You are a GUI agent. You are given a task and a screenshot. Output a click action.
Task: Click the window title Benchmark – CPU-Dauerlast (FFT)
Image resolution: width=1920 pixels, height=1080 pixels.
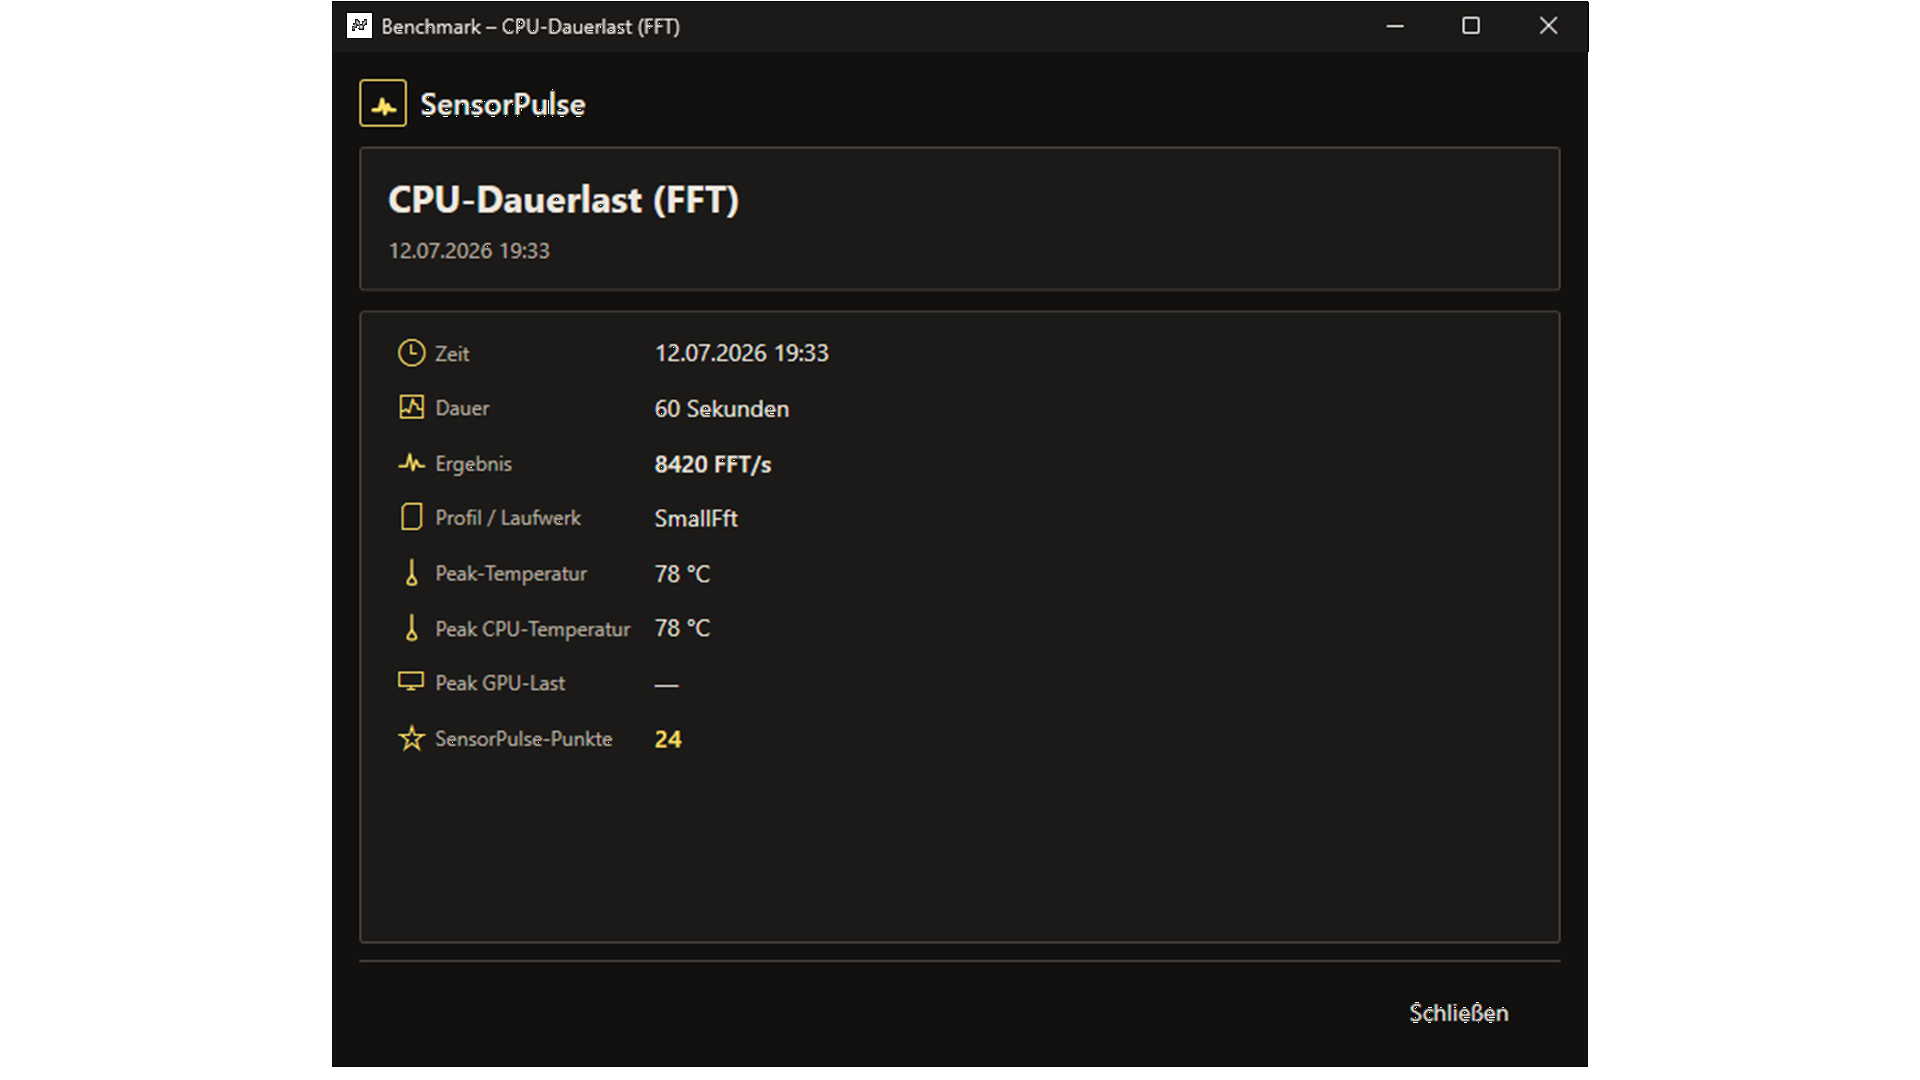(530, 27)
